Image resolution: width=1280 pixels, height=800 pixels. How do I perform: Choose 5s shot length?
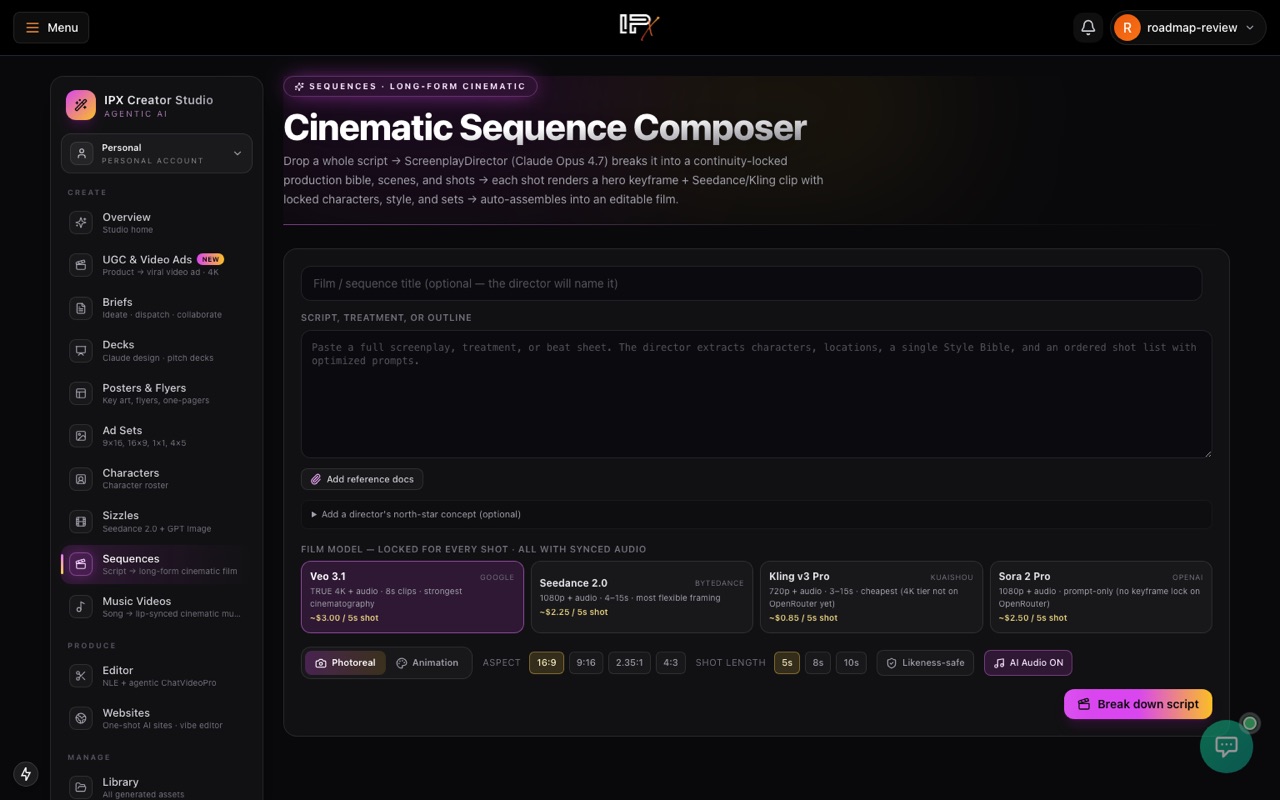(787, 662)
